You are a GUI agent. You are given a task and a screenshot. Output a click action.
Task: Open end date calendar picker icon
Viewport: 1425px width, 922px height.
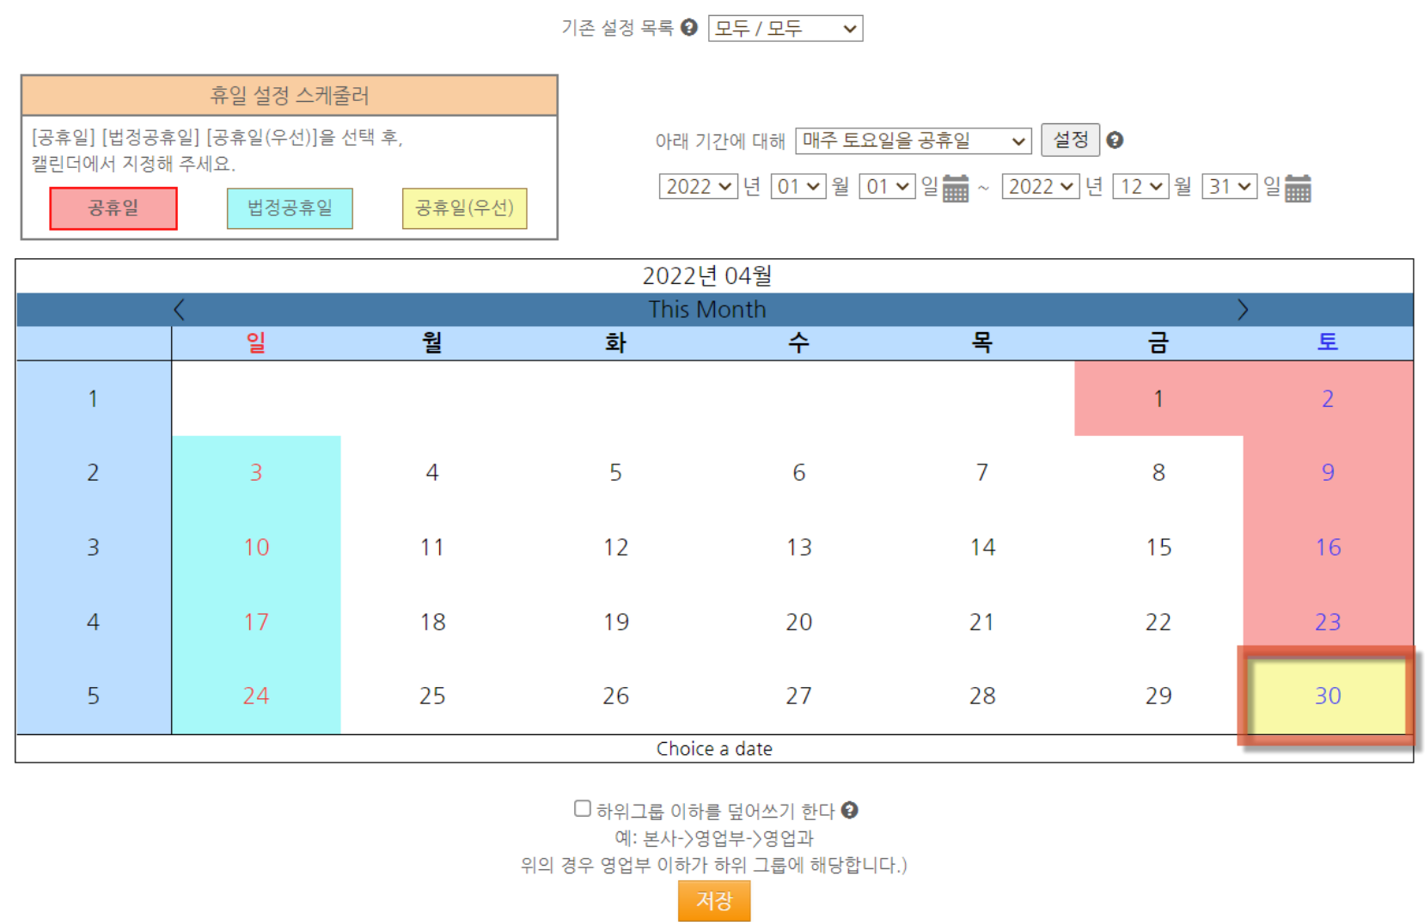pyautogui.click(x=1297, y=188)
